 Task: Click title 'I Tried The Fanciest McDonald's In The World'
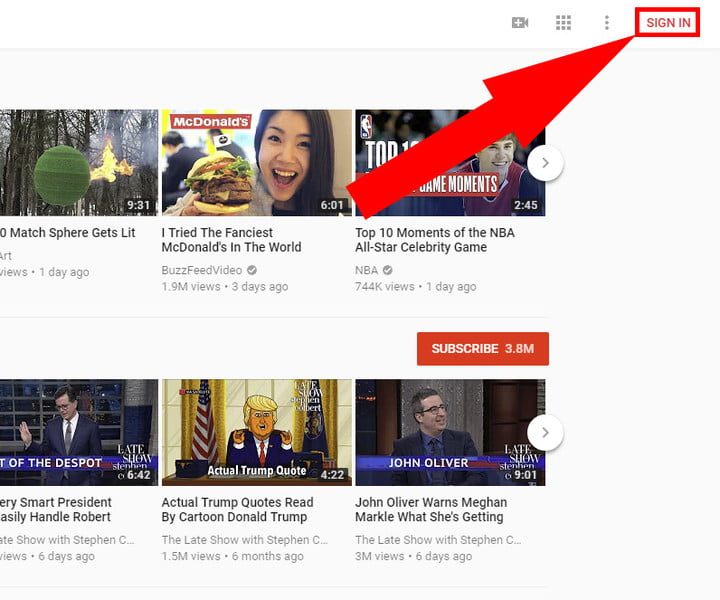click(231, 240)
